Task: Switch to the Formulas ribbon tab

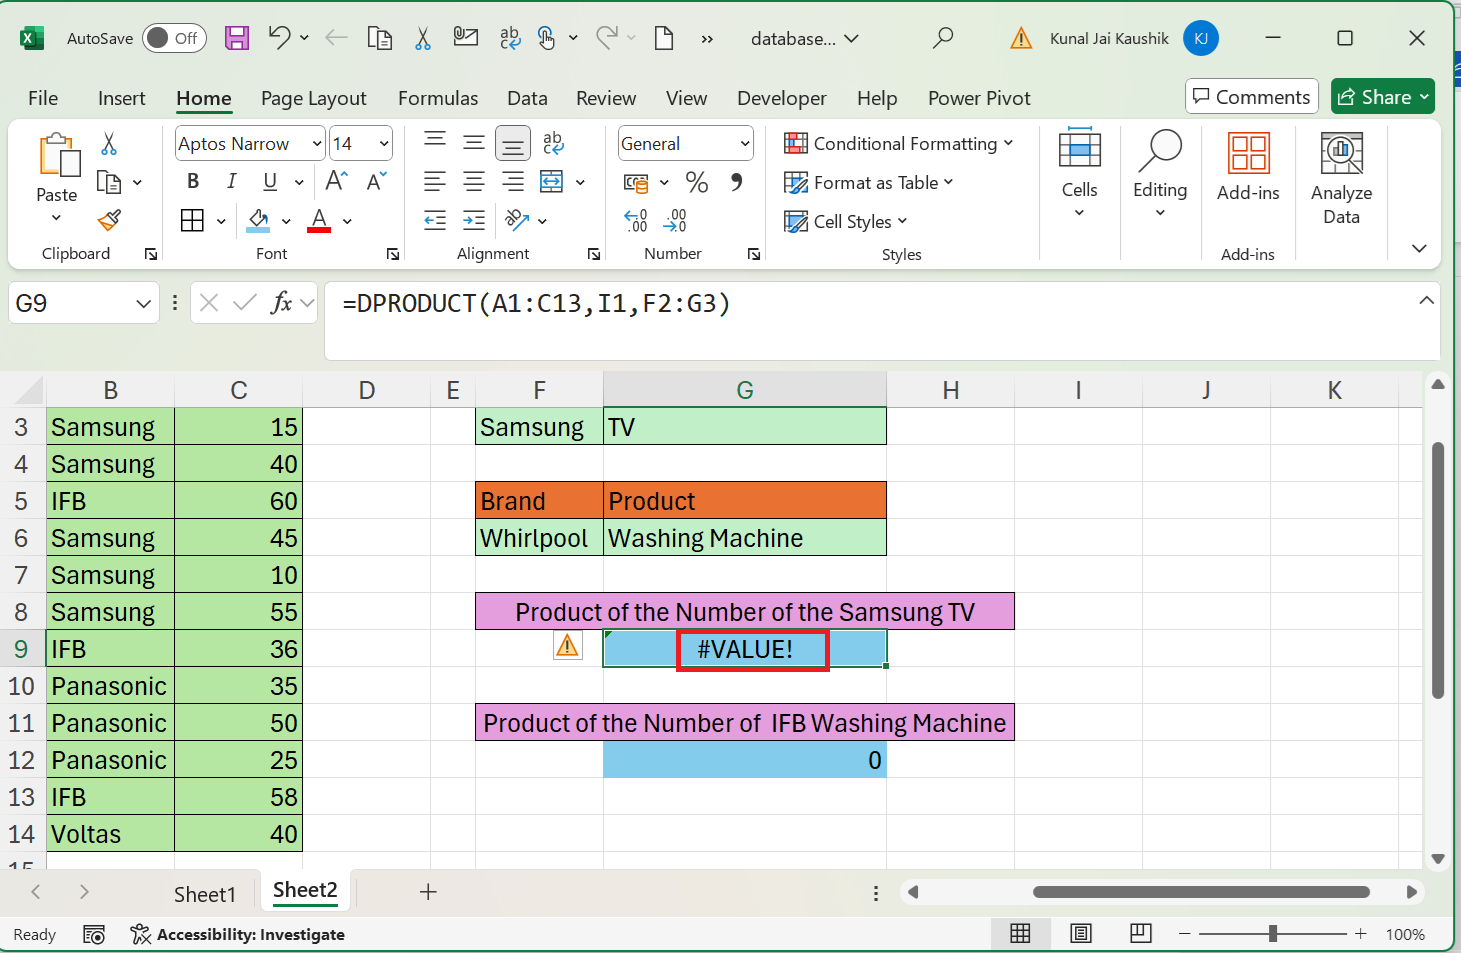Action: click(x=438, y=98)
